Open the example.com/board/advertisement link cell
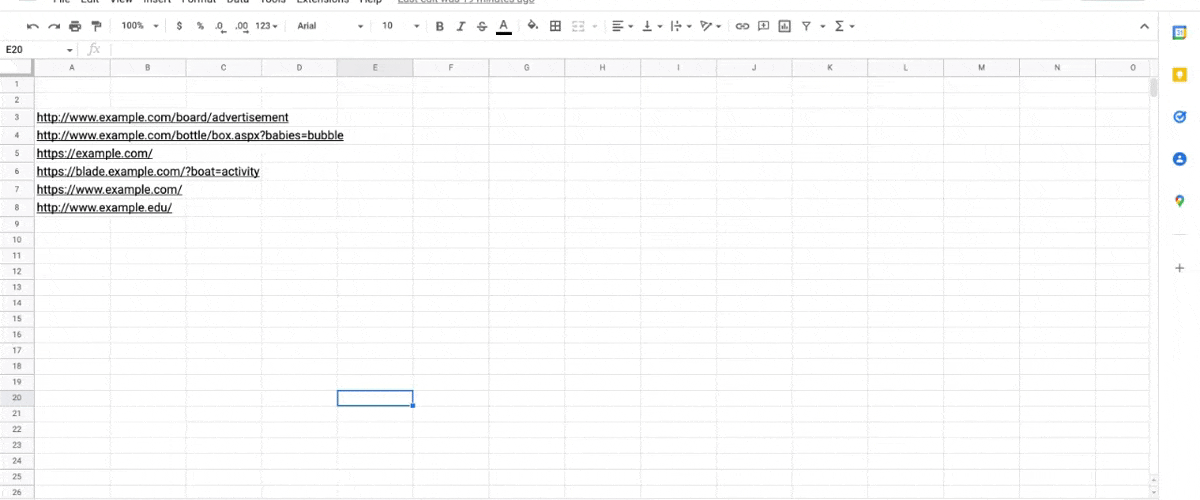Viewport: 1200px width, 500px height. (162, 117)
